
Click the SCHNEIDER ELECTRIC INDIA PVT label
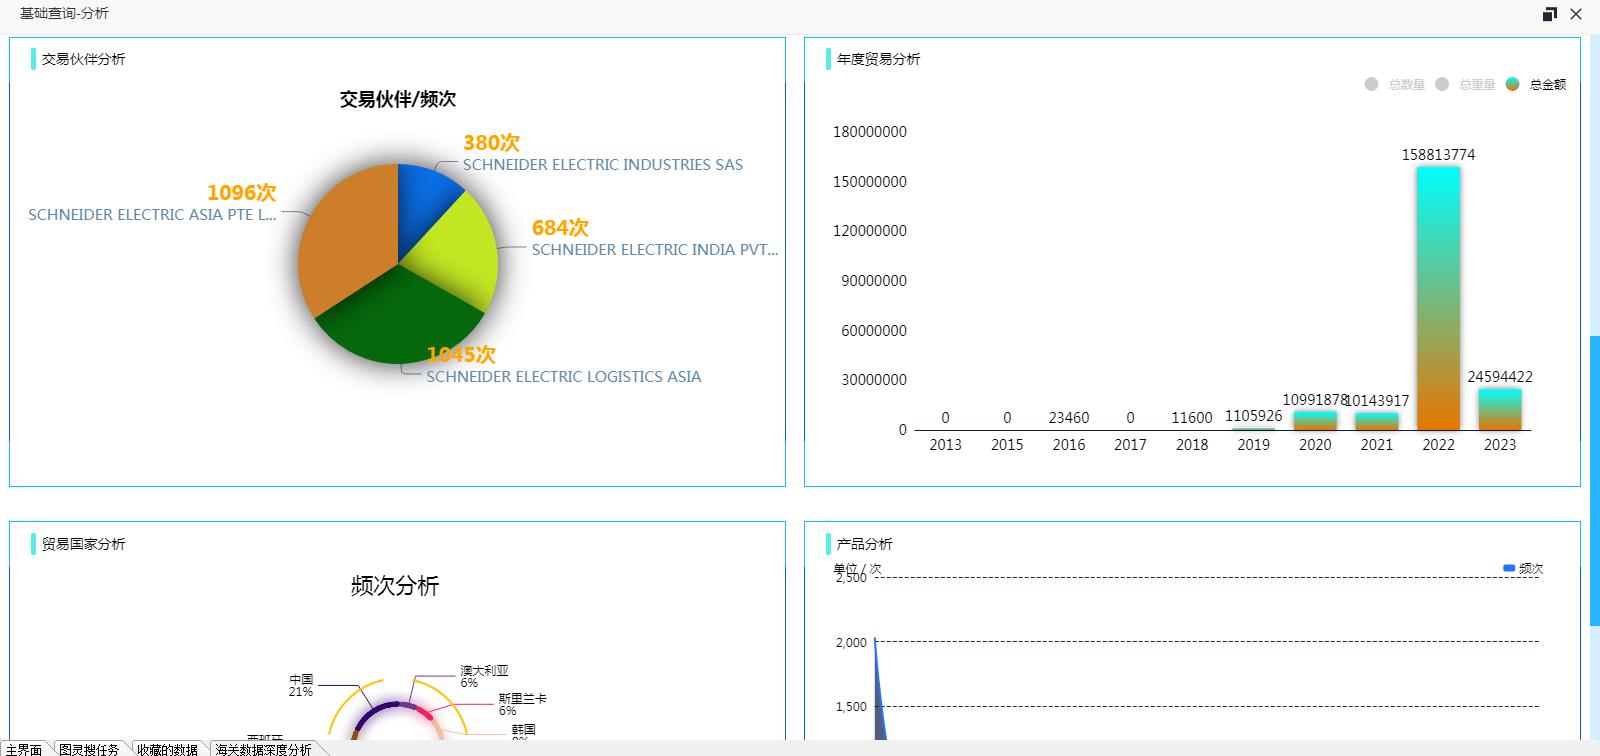pos(654,250)
